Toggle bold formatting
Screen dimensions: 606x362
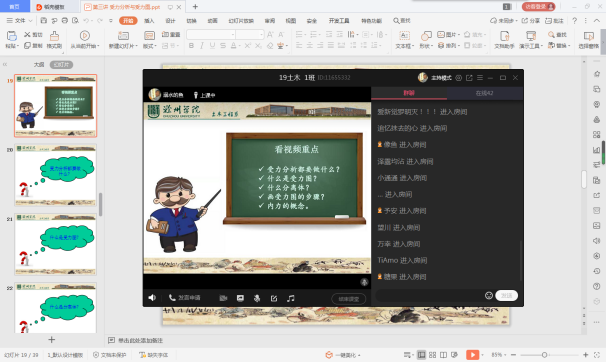pos(191,46)
